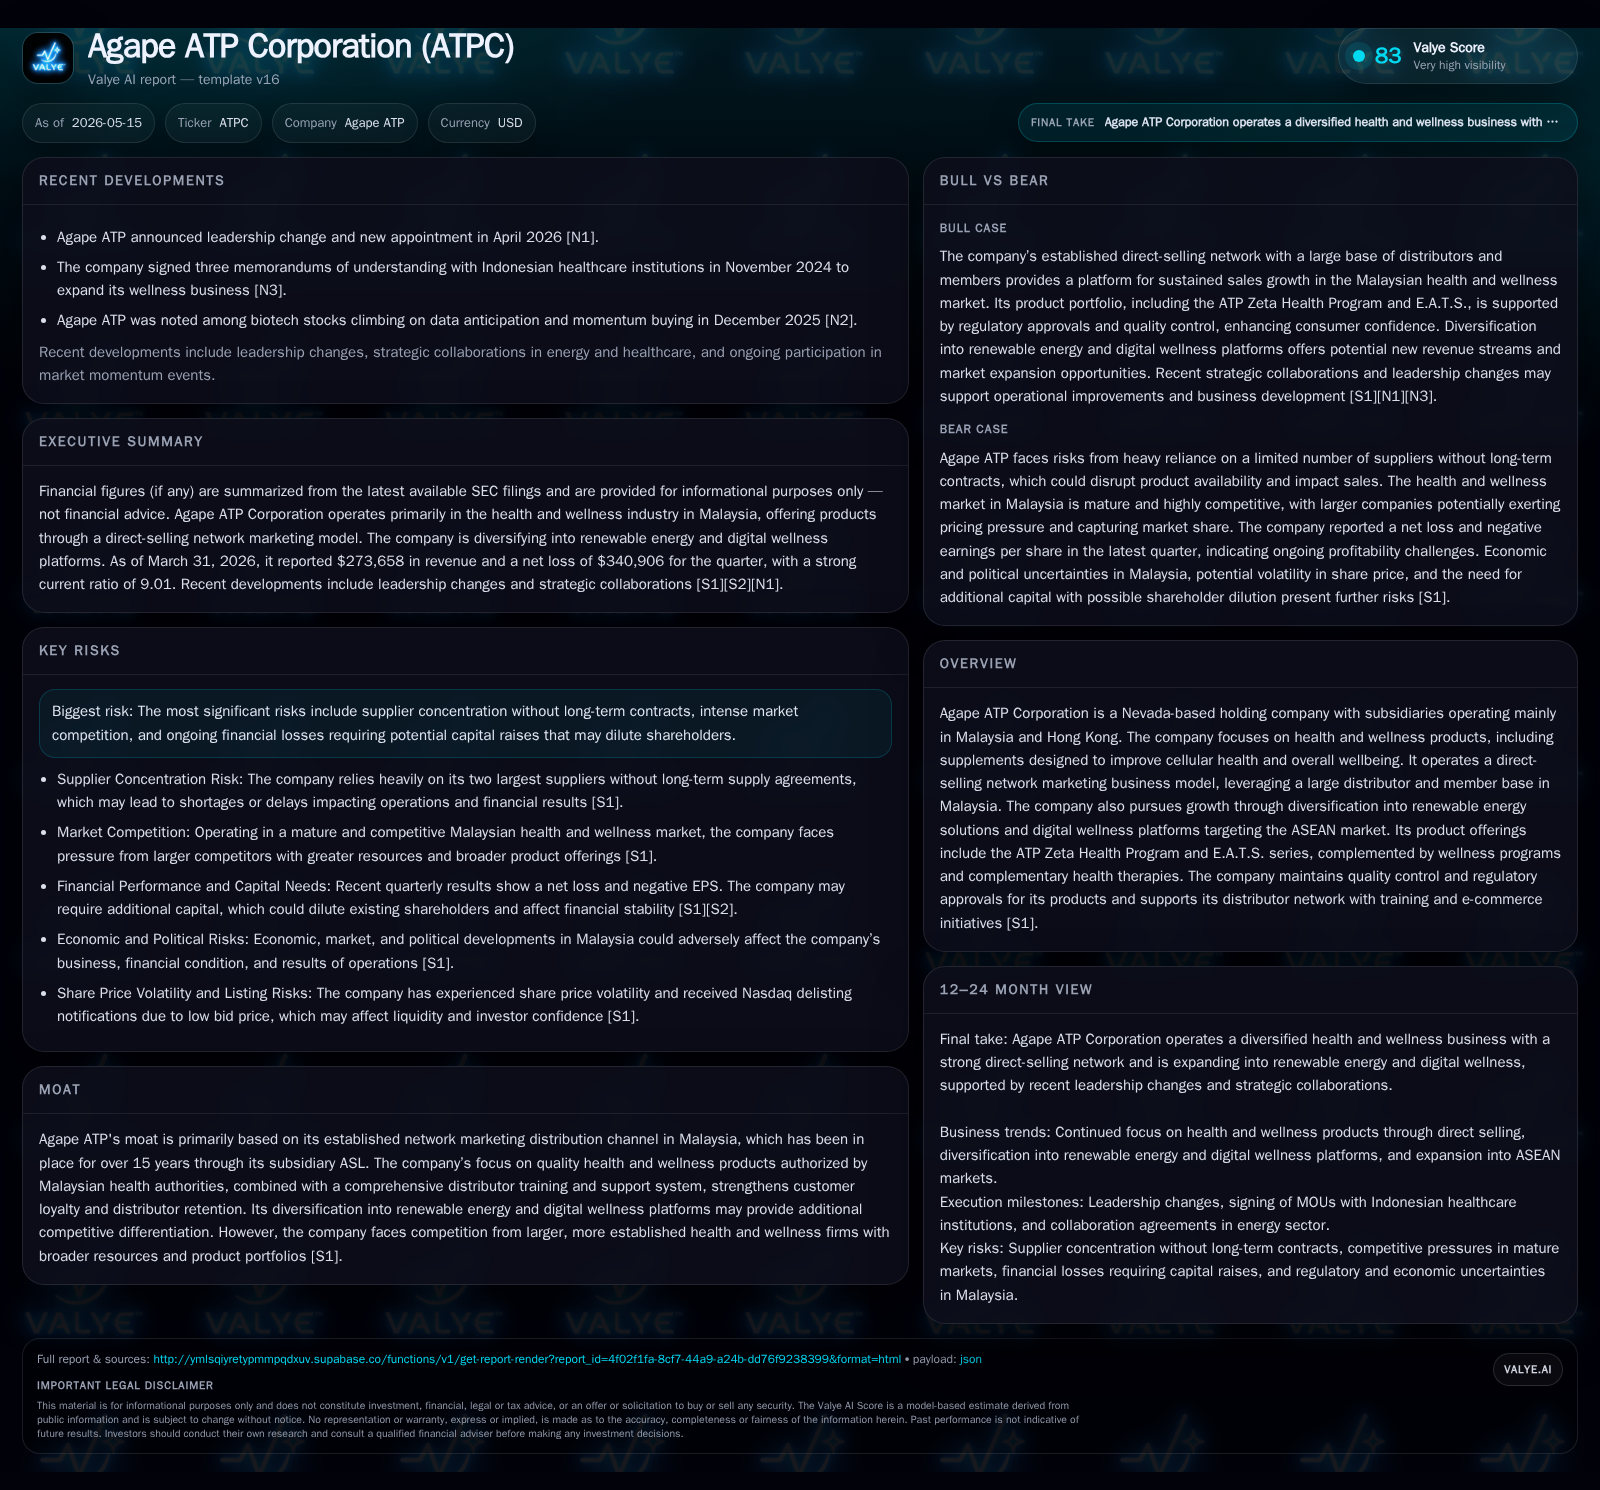
Task: Click the Financial Performance and Capital Needs bullet
Action: 451,898
